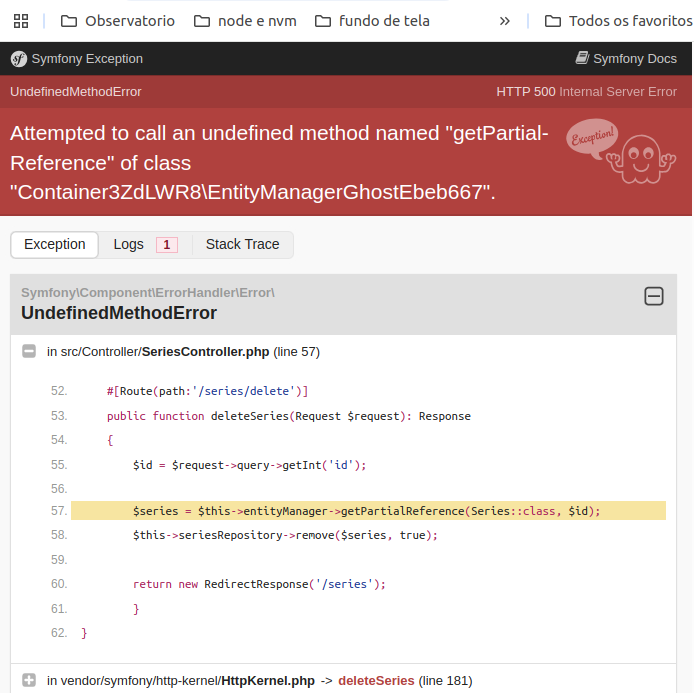The width and height of the screenshot is (694, 693).
Task: Click the HTTP 500 Internal Server Error text
Action: (586, 92)
